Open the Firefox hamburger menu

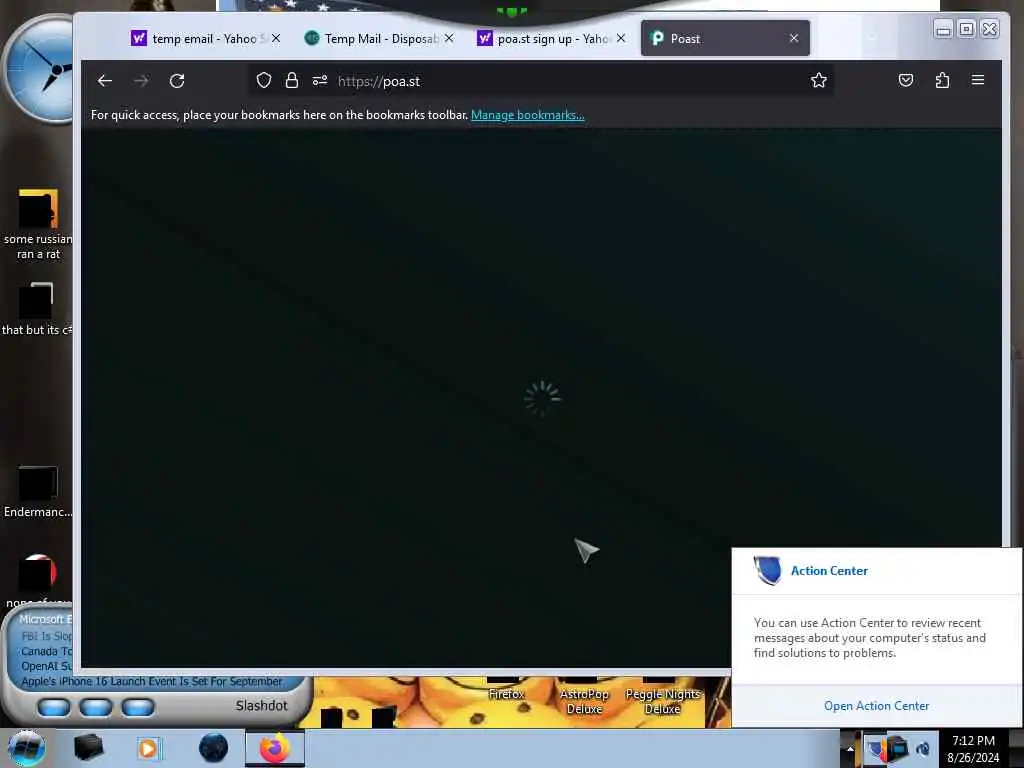tap(978, 80)
